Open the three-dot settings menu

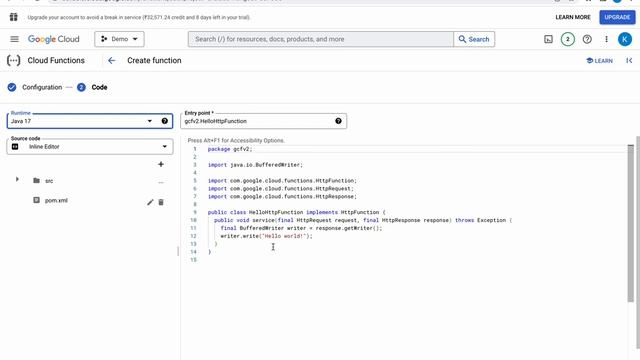pyautogui.click(x=606, y=39)
